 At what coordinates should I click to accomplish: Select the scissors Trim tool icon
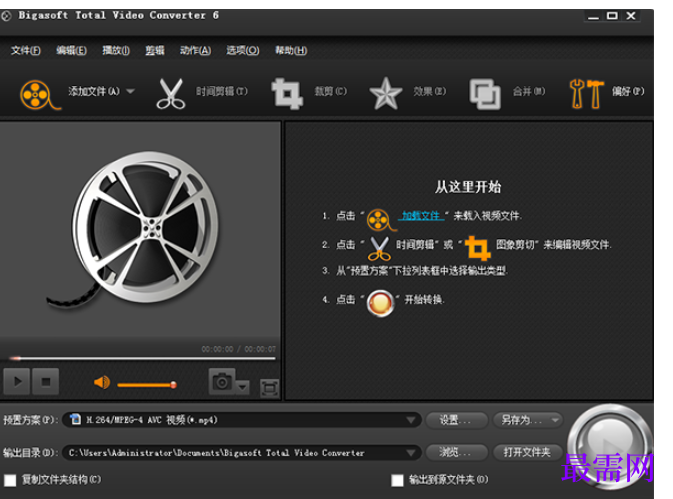[170, 94]
